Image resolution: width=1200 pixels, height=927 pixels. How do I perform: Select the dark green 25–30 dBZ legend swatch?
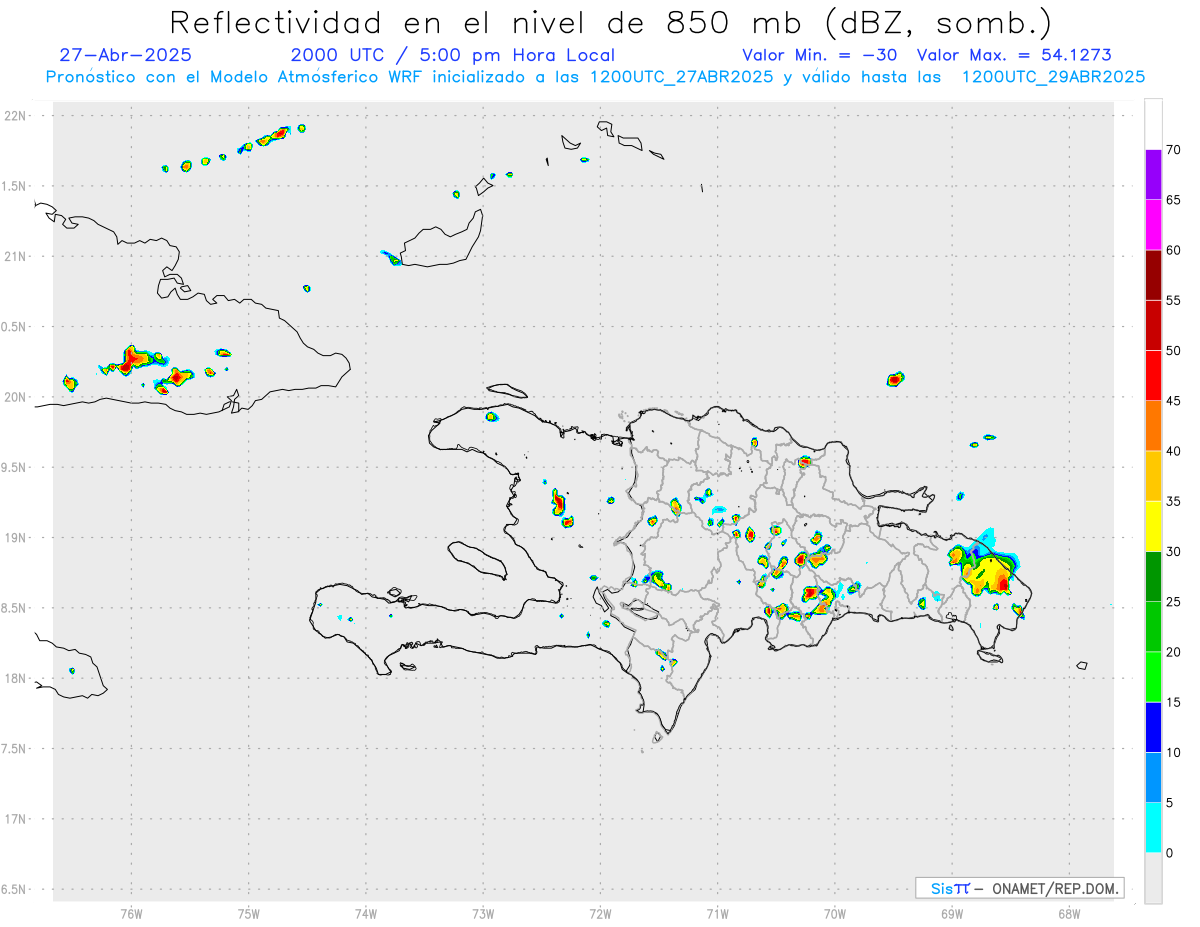(x=1153, y=577)
